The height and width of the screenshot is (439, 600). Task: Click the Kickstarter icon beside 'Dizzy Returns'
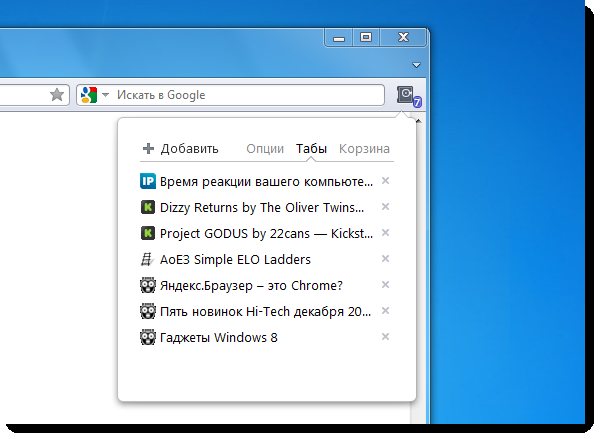coord(148,207)
